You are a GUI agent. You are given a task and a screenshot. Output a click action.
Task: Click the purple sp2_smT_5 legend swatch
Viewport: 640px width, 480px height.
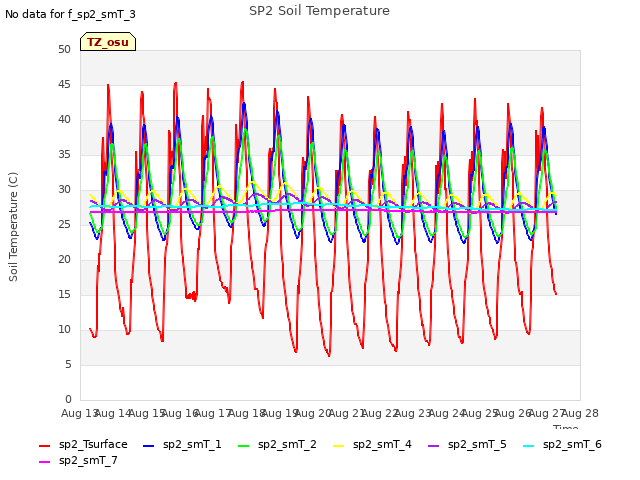(433, 446)
